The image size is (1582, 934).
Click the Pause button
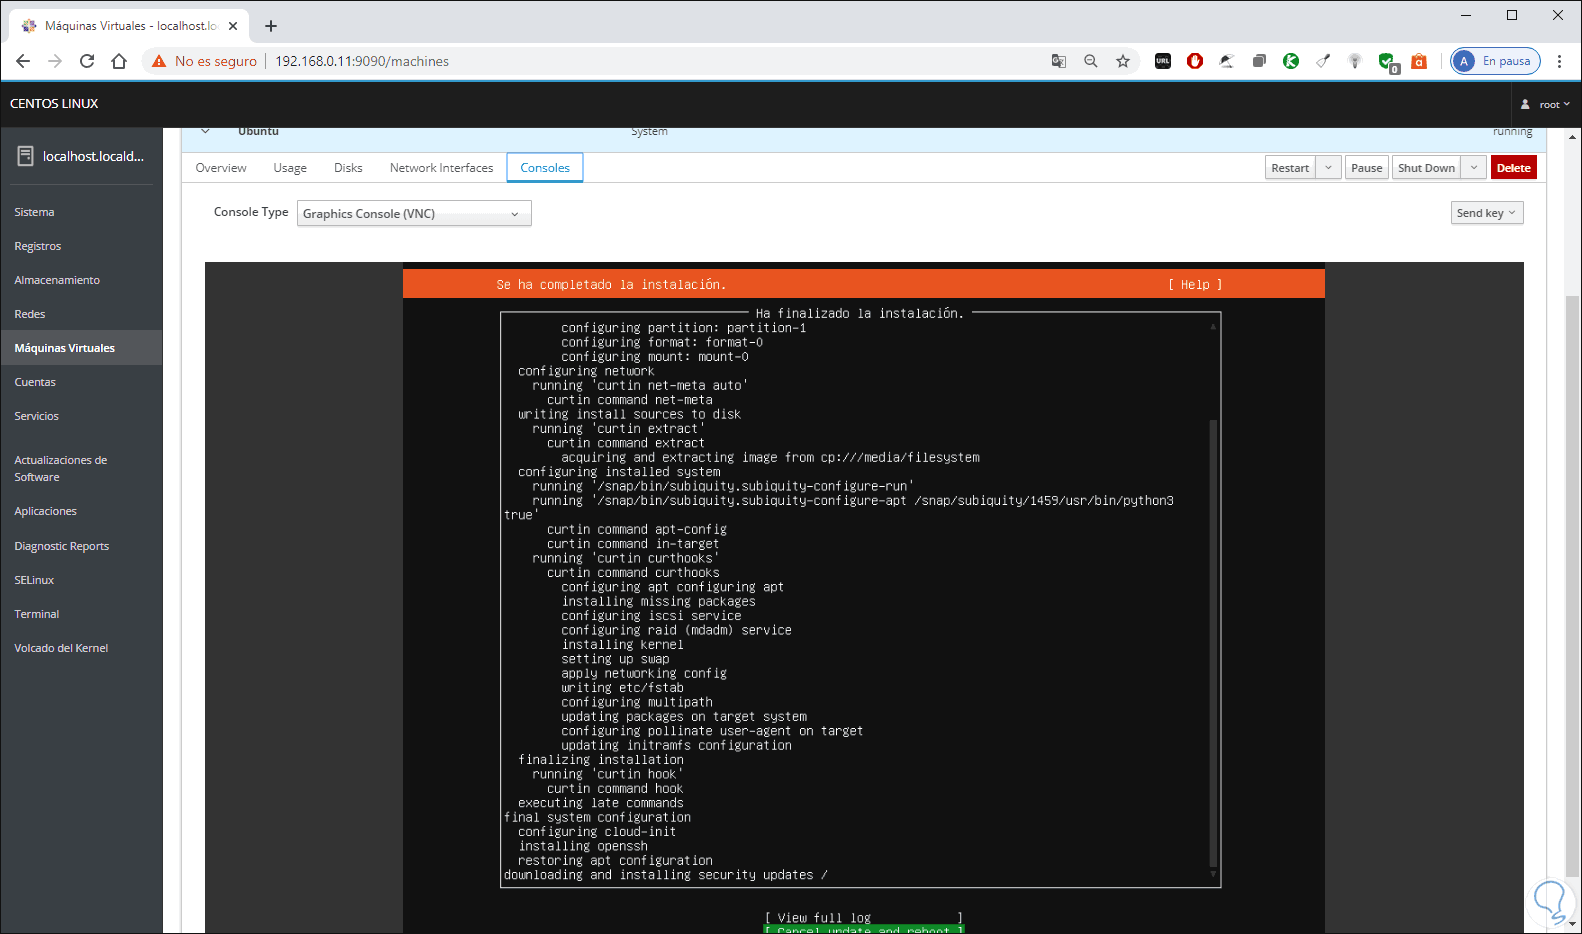coord(1366,168)
